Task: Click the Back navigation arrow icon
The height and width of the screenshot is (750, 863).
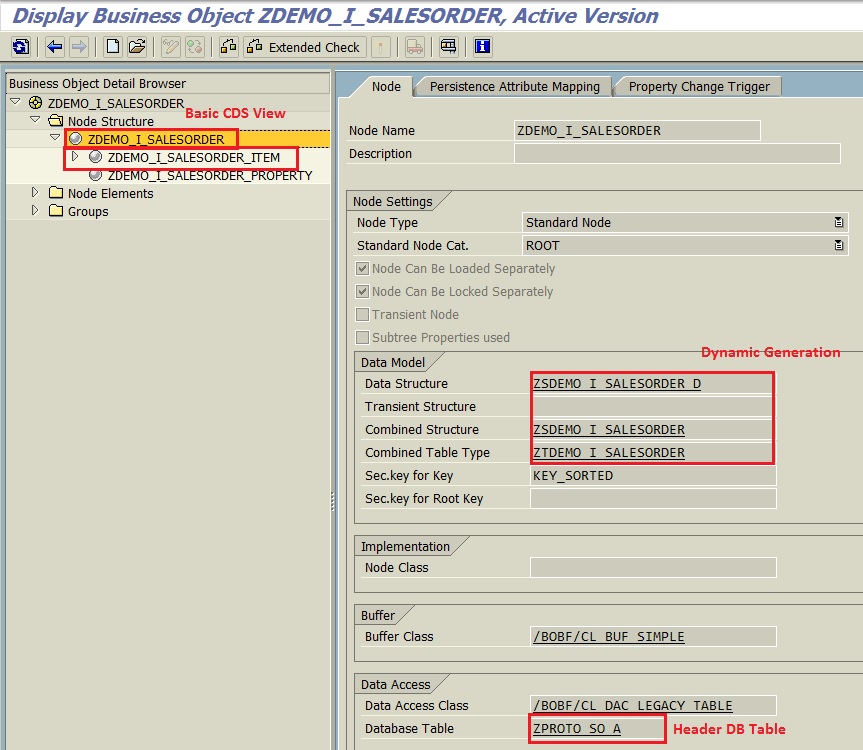Action: 56,46
